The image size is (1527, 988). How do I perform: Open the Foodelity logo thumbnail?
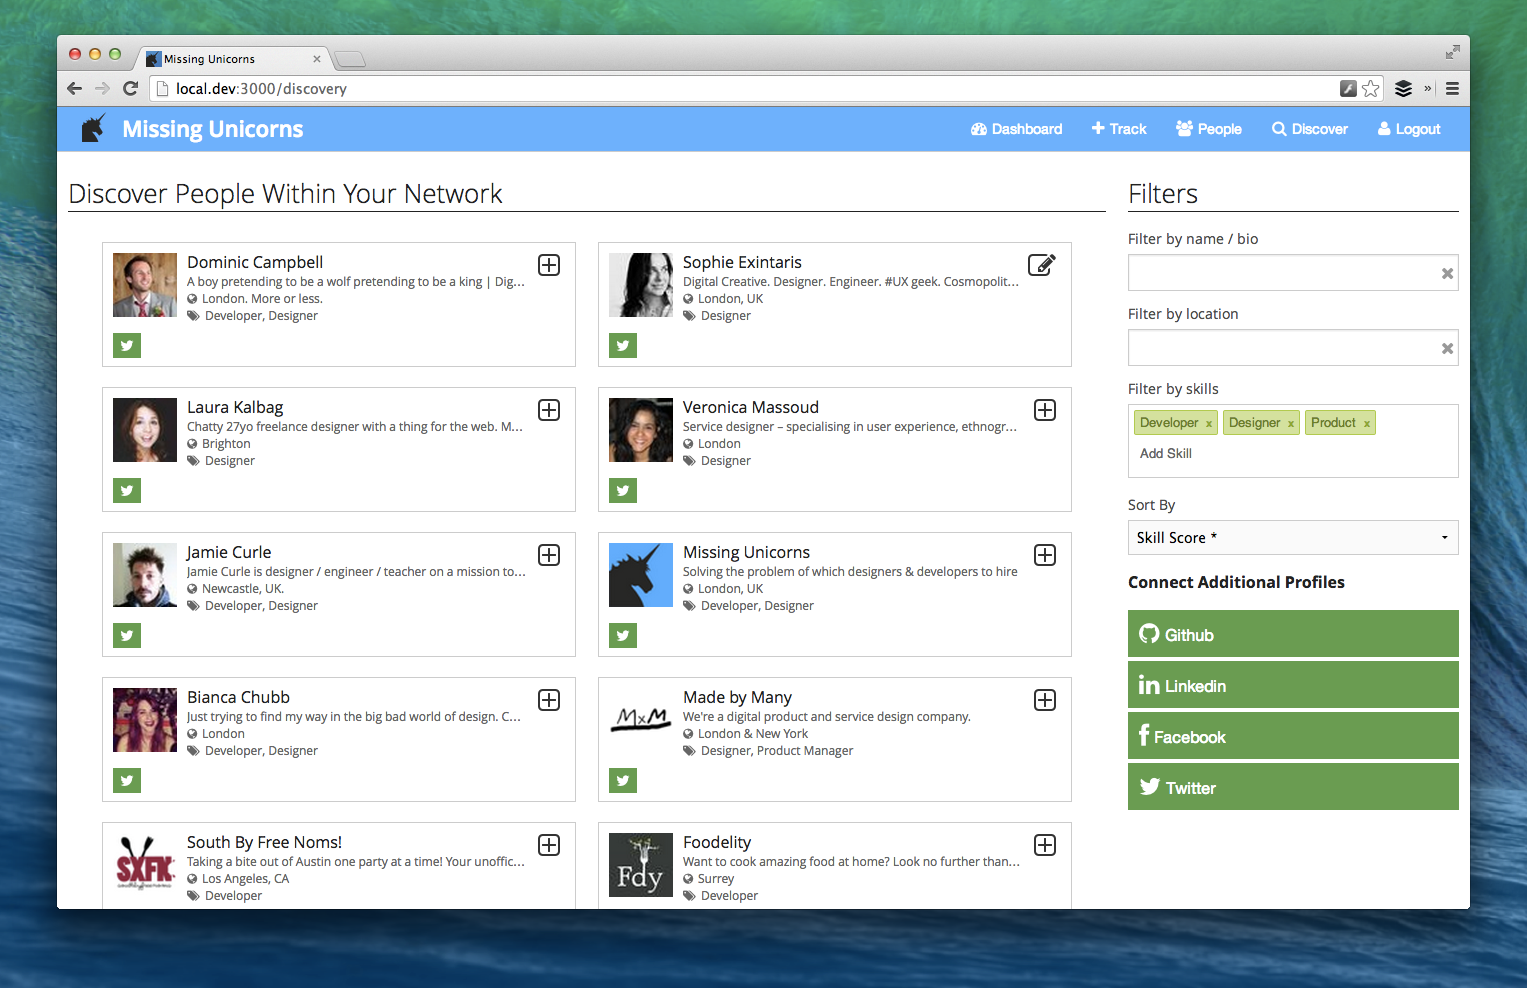coord(641,865)
